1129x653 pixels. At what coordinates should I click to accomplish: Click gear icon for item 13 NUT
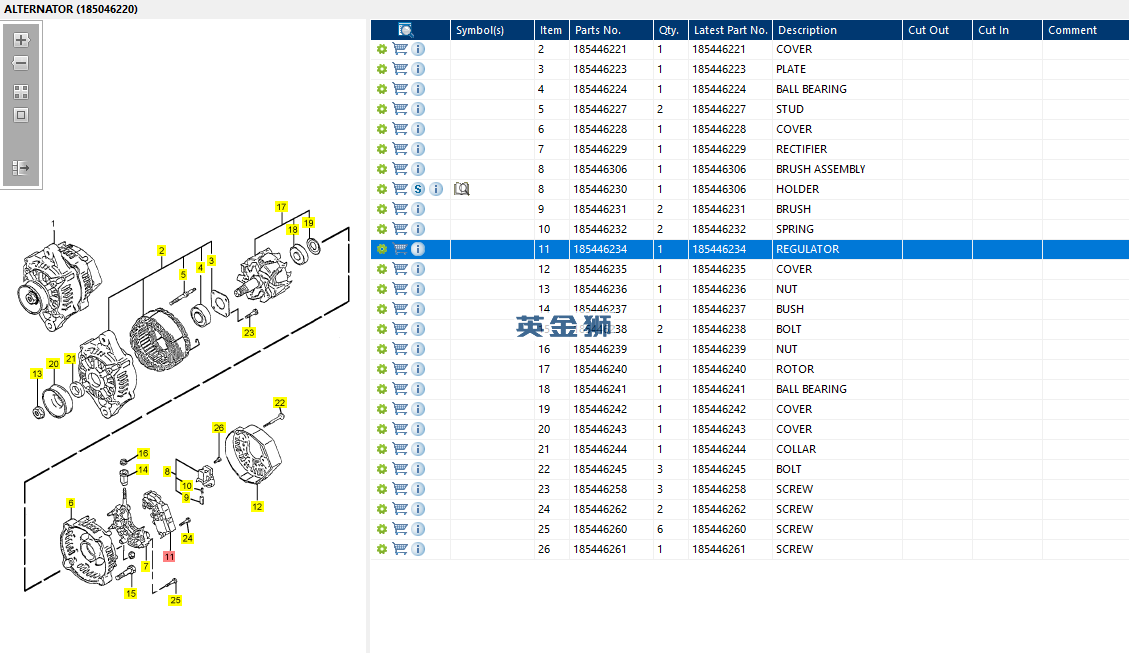pyautogui.click(x=382, y=289)
